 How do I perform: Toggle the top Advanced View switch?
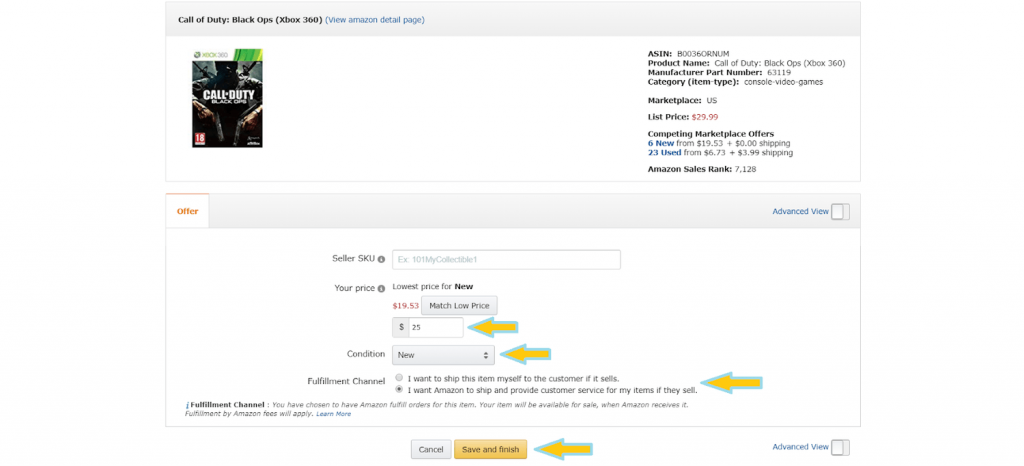[x=840, y=211]
